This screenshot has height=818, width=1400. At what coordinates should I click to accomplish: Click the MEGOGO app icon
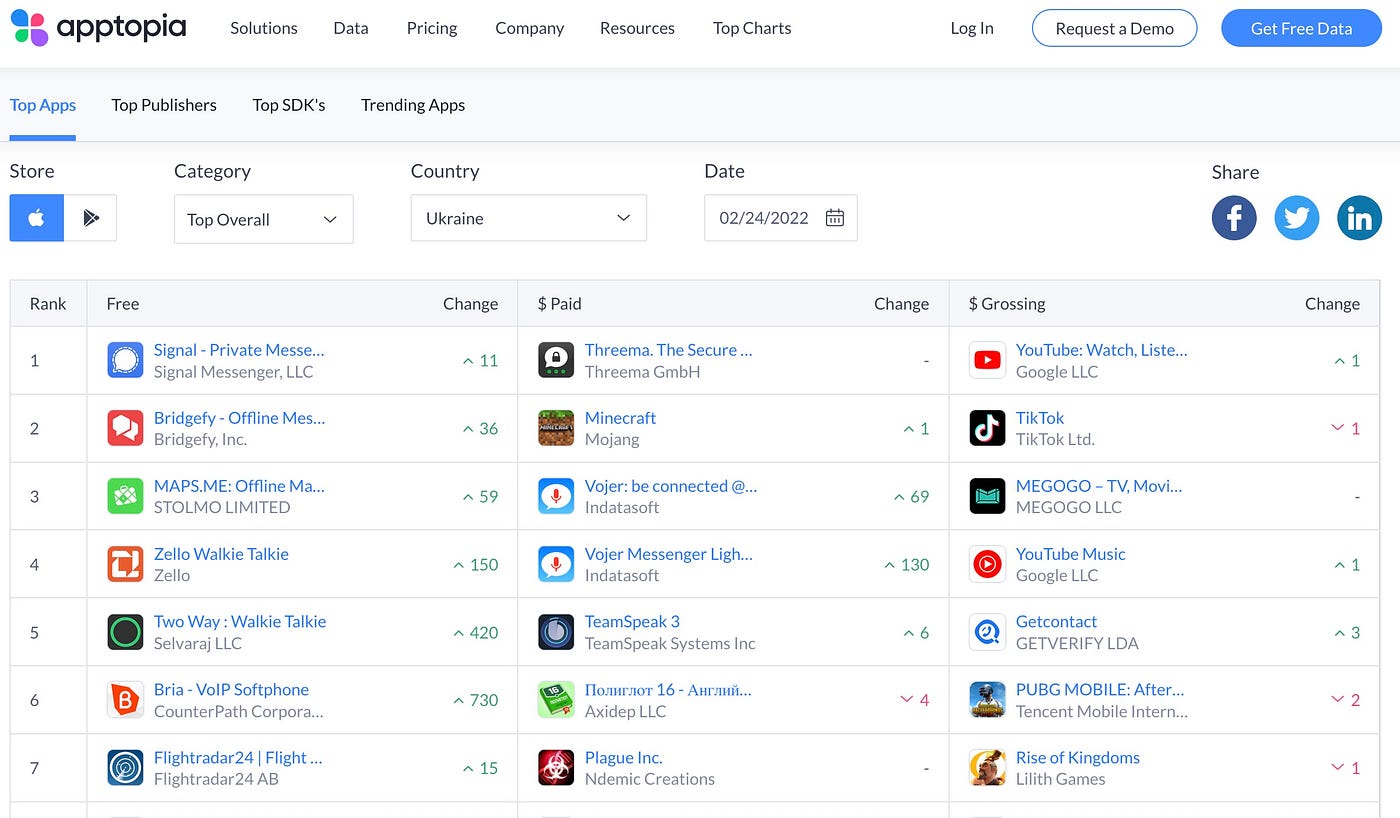pos(987,496)
